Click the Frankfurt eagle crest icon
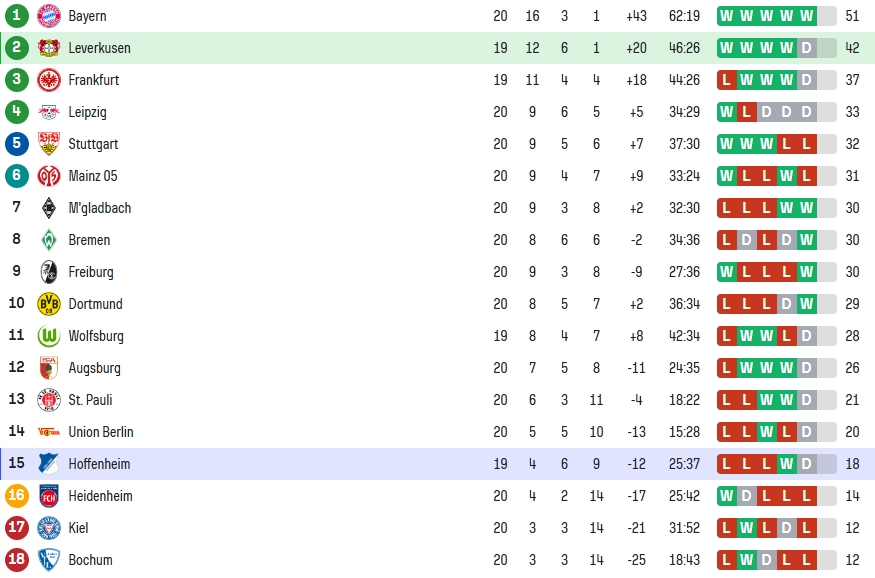This screenshot has height=578, width=875. tap(49, 80)
